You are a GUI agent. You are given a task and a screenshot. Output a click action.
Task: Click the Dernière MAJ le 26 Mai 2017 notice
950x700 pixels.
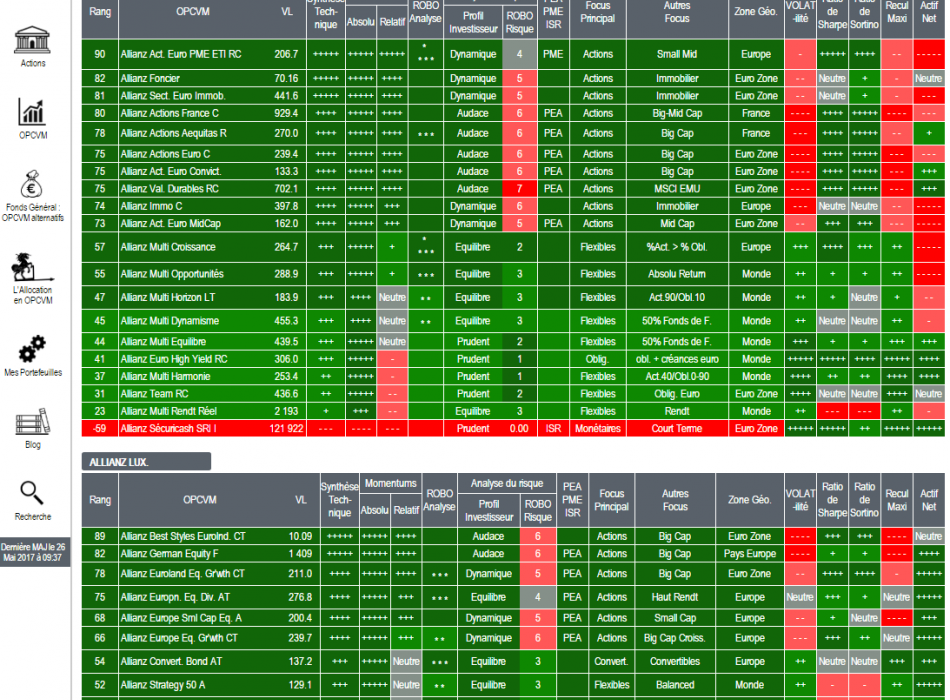(33, 552)
